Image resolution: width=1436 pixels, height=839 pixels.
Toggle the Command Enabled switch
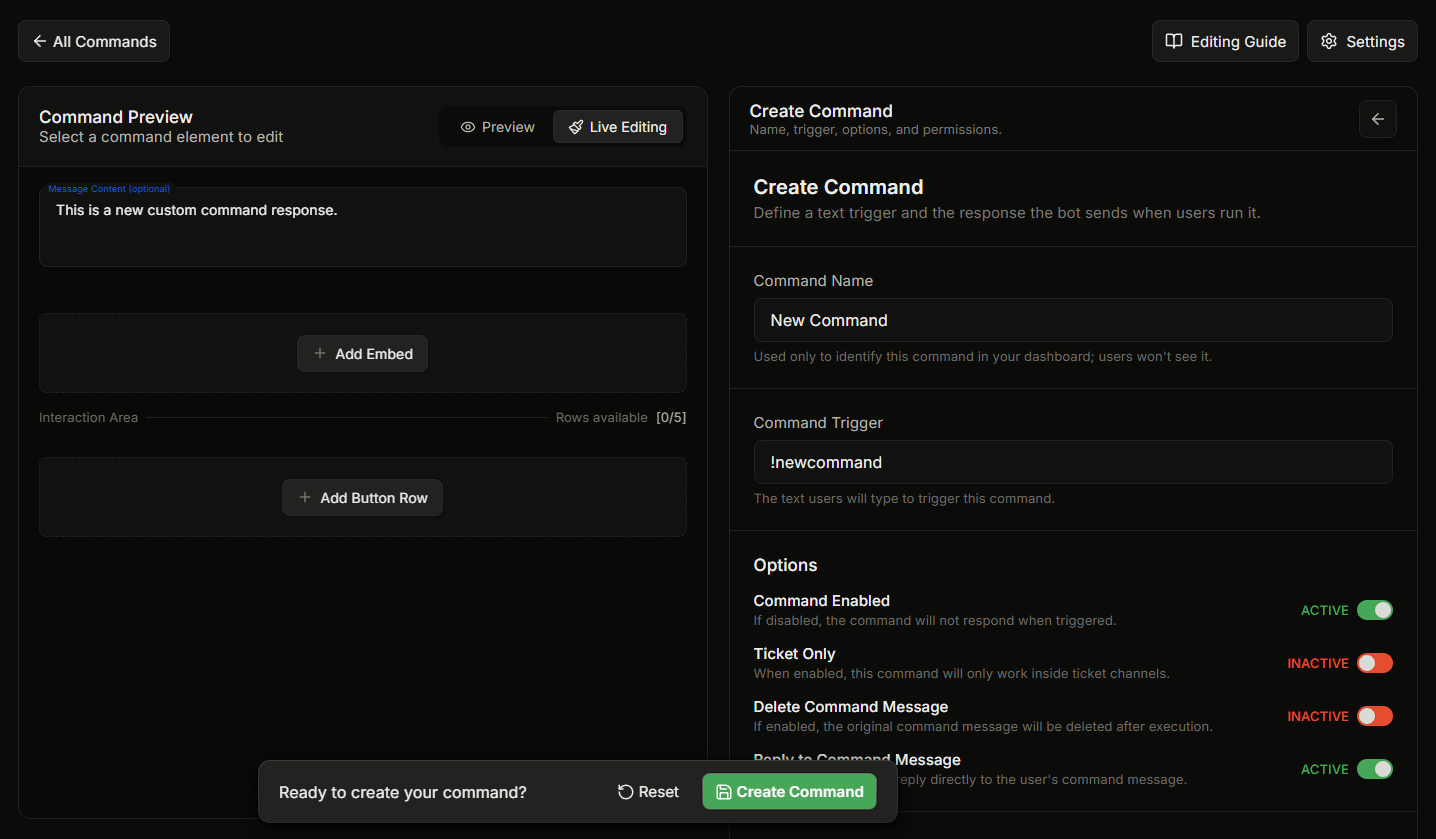click(1374, 610)
